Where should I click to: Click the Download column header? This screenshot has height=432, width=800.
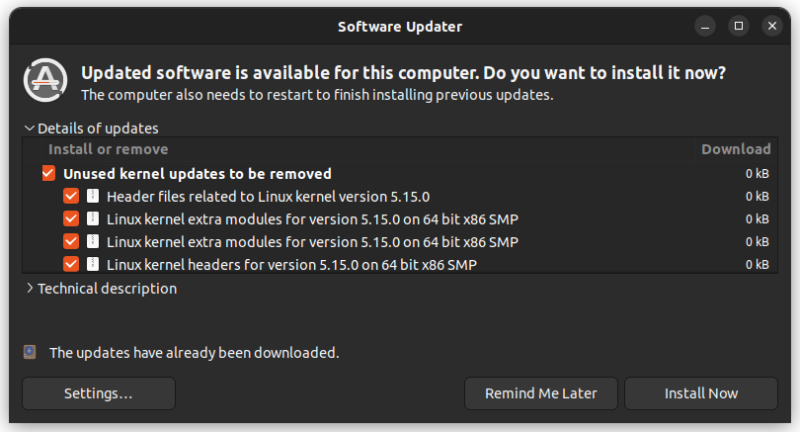[736, 149]
